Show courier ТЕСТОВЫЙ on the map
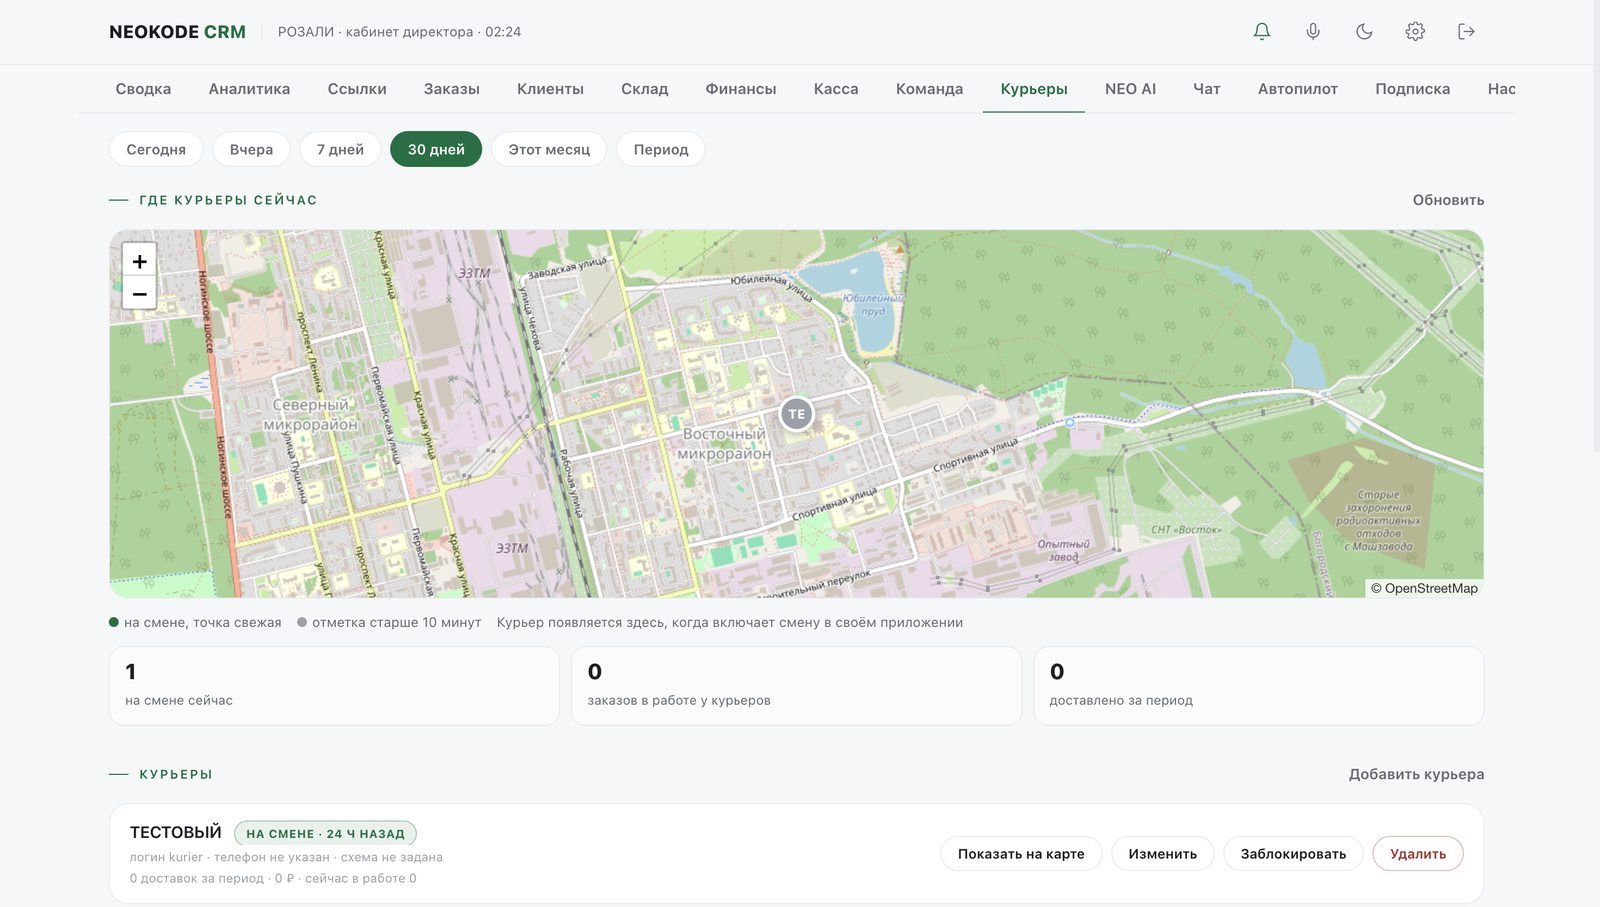 pos(1021,854)
